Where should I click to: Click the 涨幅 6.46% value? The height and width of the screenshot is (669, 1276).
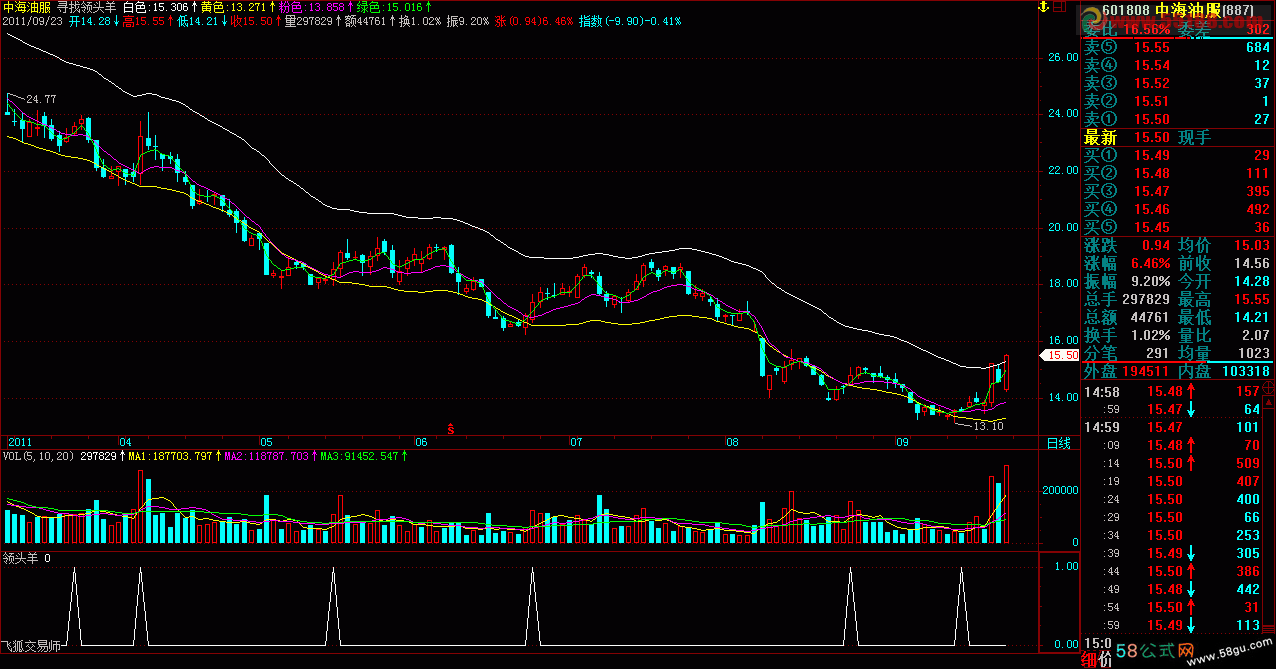point(1151,263)
